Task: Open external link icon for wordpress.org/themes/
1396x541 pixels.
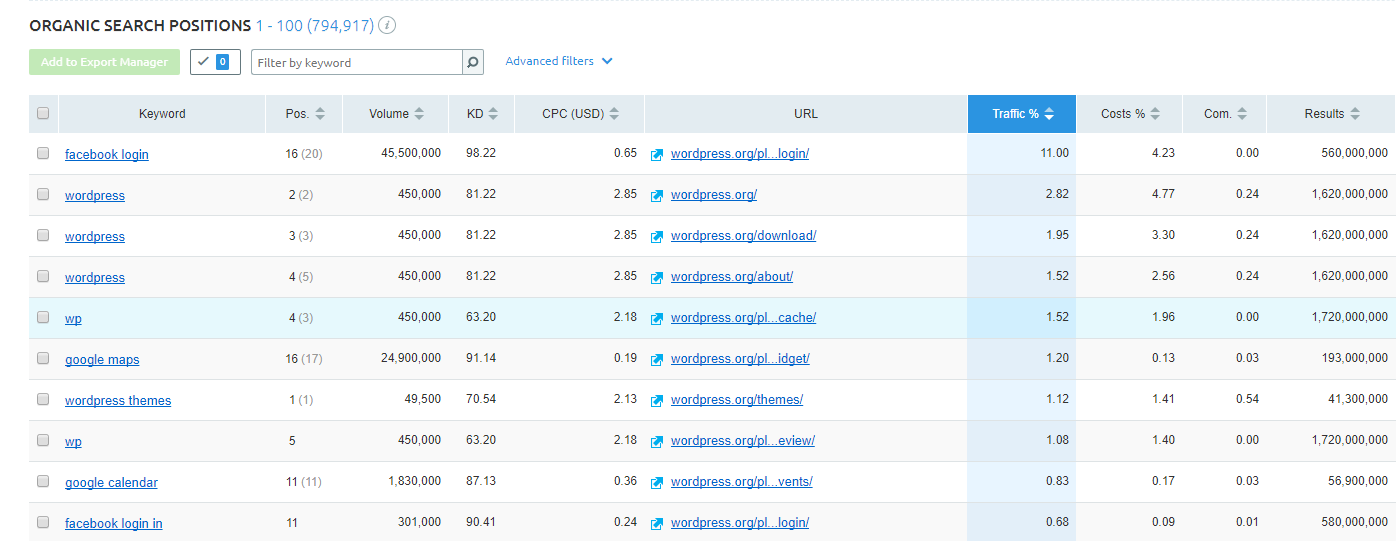Action: point(657,401)
